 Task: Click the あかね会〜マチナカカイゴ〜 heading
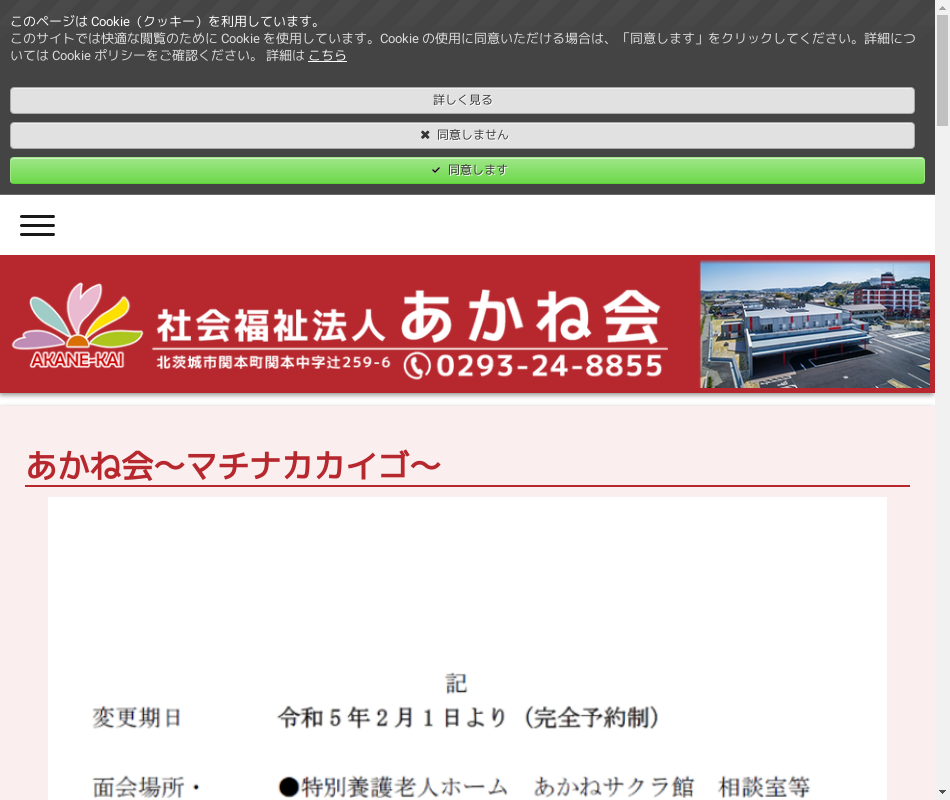click(x=233, y=466)
